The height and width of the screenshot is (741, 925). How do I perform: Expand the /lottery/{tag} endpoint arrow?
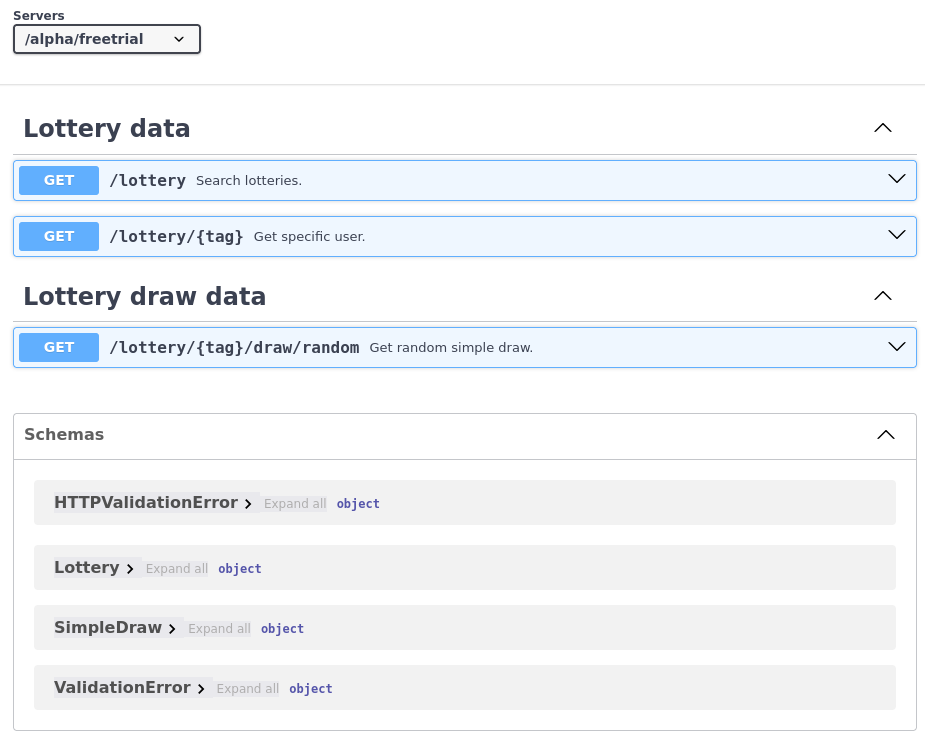tap(896, 235)
